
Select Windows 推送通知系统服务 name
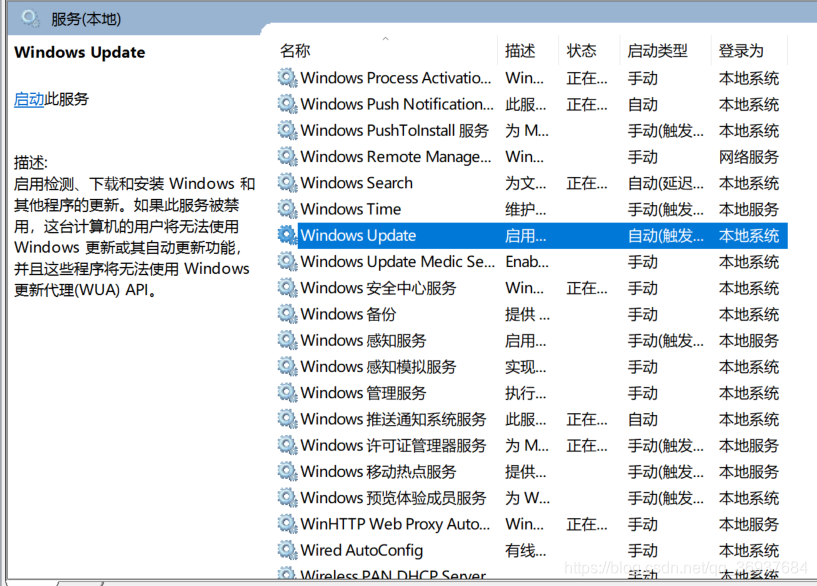(x=393, y=419)
